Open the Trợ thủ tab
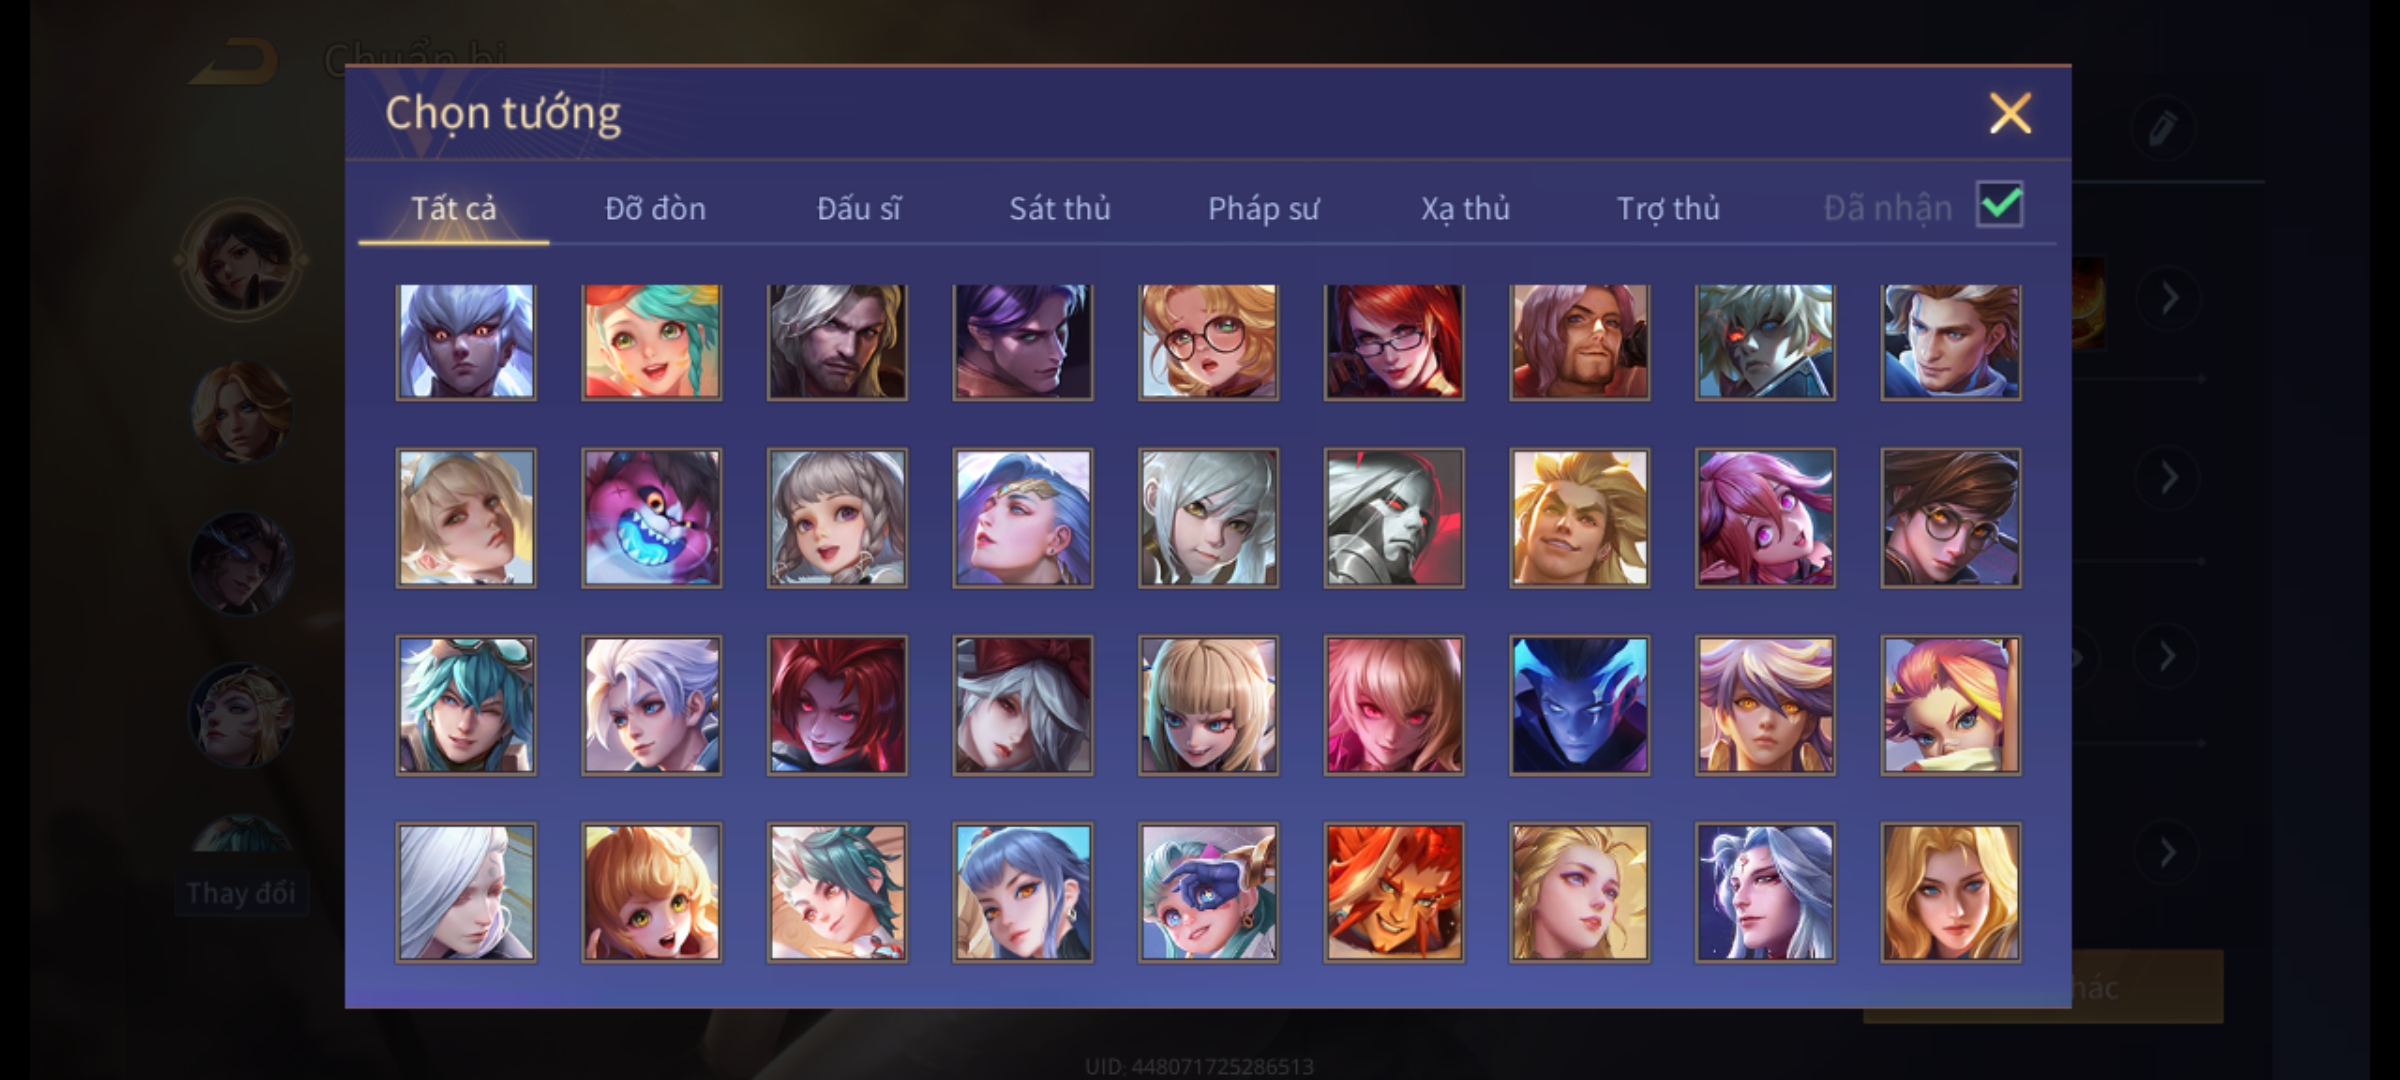 click(1669, 208)
